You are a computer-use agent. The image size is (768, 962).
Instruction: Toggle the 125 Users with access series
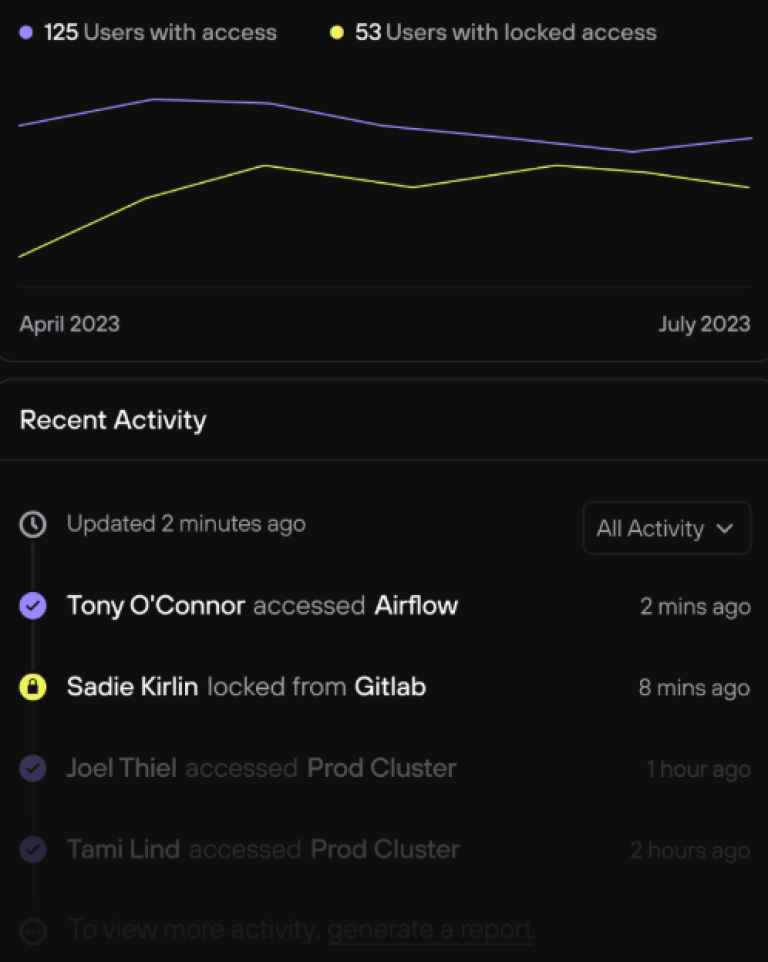click(160, 33)
